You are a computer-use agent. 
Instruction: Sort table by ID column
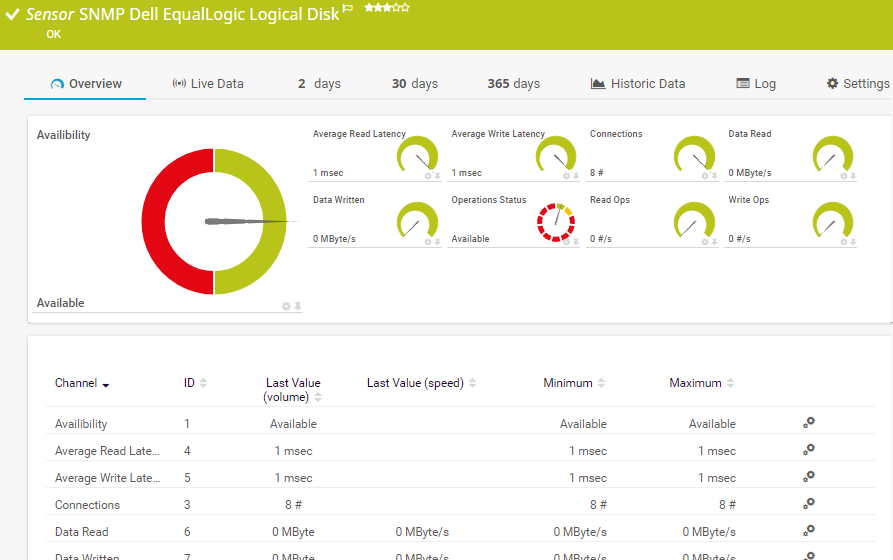pyautogui.click(x=203, y=383)
